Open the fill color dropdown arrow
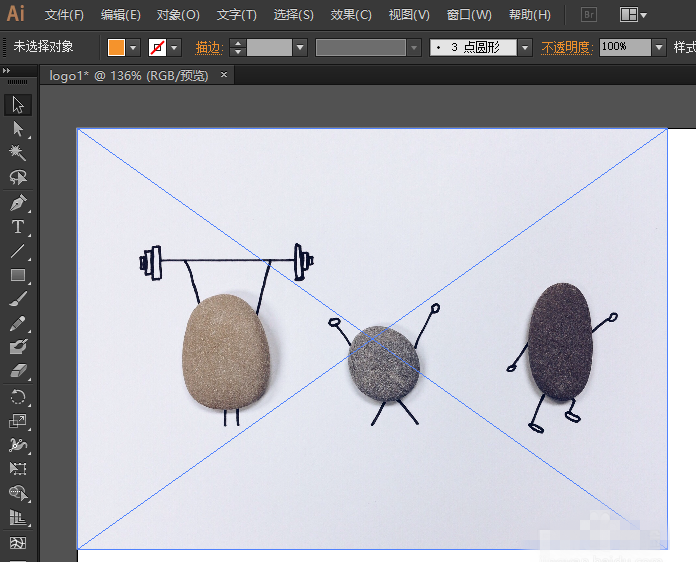This screenshot has height=562, width=696. point(133,47)
